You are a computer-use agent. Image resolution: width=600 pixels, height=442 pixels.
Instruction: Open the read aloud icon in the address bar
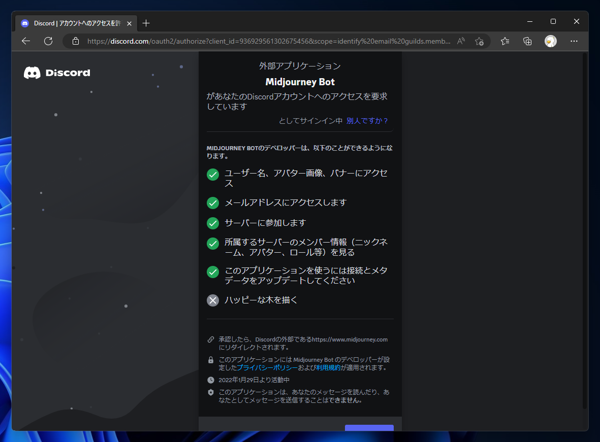point(461,41)
